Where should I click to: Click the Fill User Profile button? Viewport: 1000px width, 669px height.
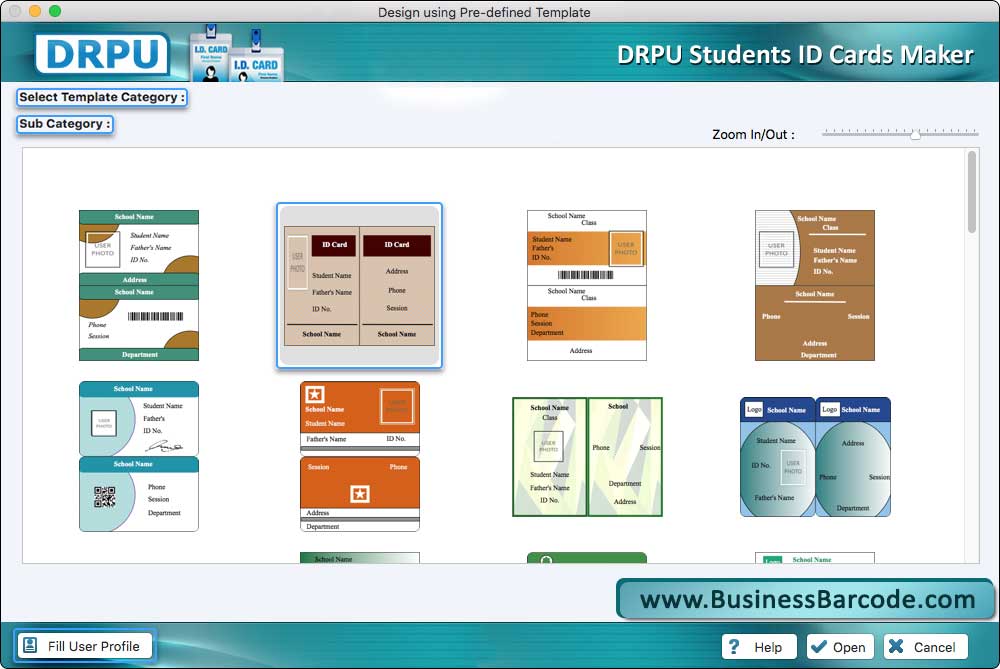pyautogui.click(x=85, y=645)
